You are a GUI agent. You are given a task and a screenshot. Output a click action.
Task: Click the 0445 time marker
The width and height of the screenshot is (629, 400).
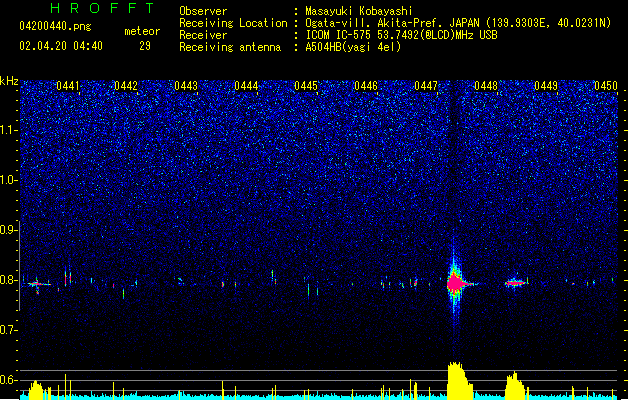coord(306,86)
